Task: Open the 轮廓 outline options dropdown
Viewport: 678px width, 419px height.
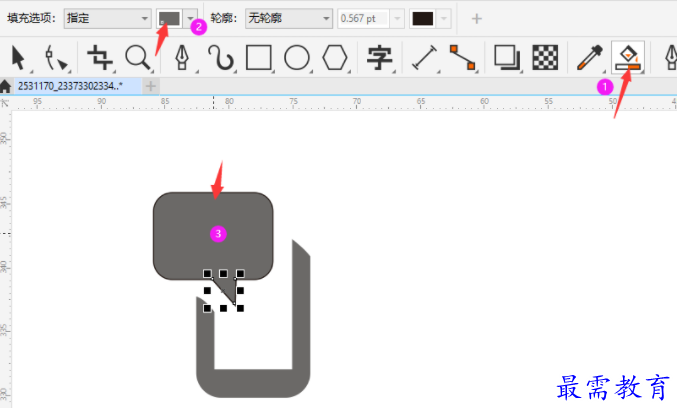Action: [289, 19]
